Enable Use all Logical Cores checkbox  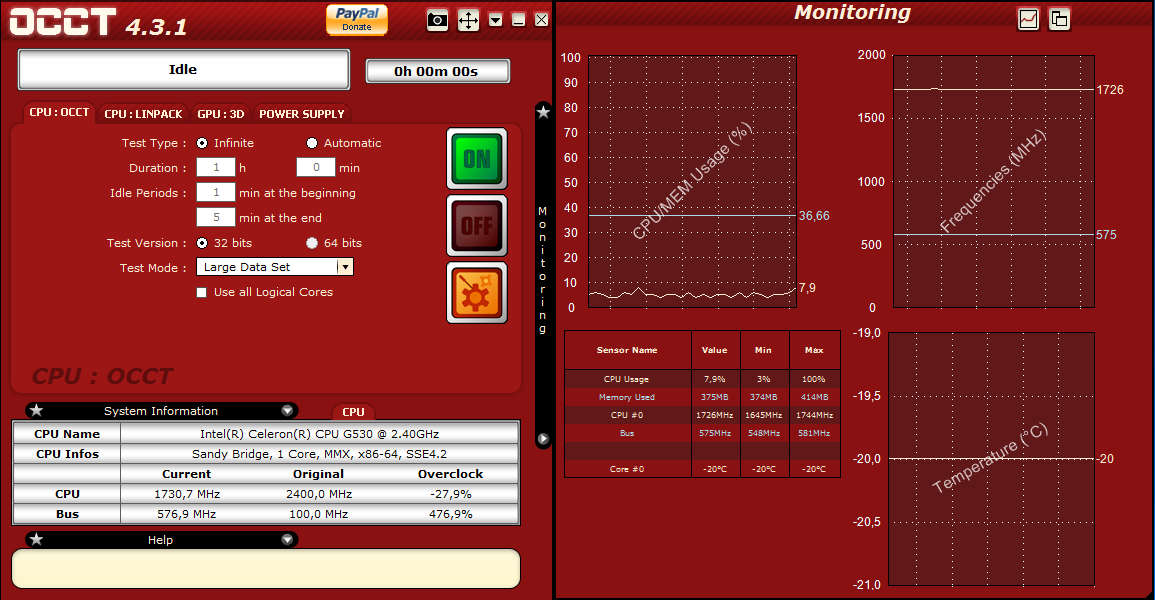[201, 292]
